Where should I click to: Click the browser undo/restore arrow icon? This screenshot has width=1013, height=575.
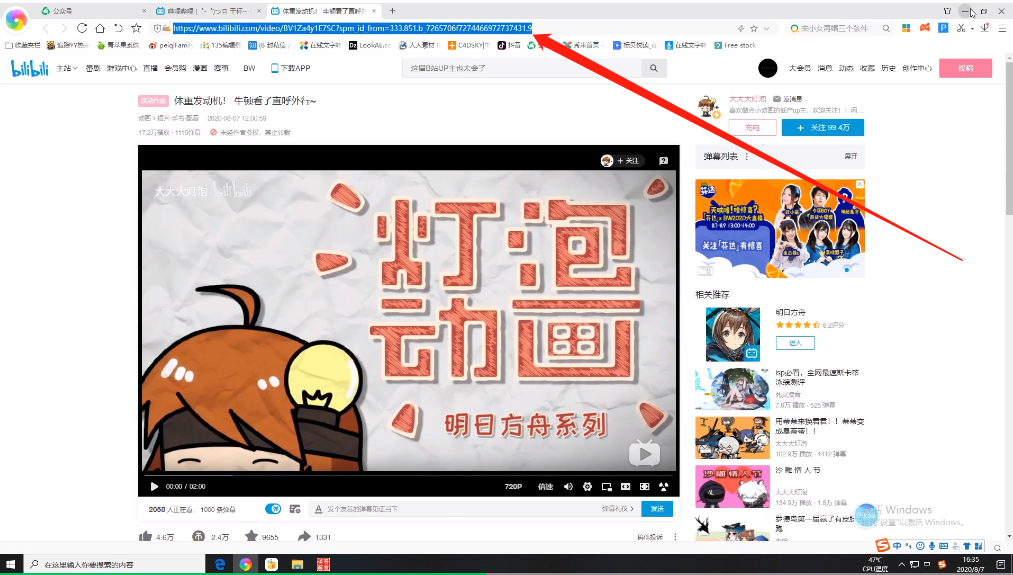118,28
